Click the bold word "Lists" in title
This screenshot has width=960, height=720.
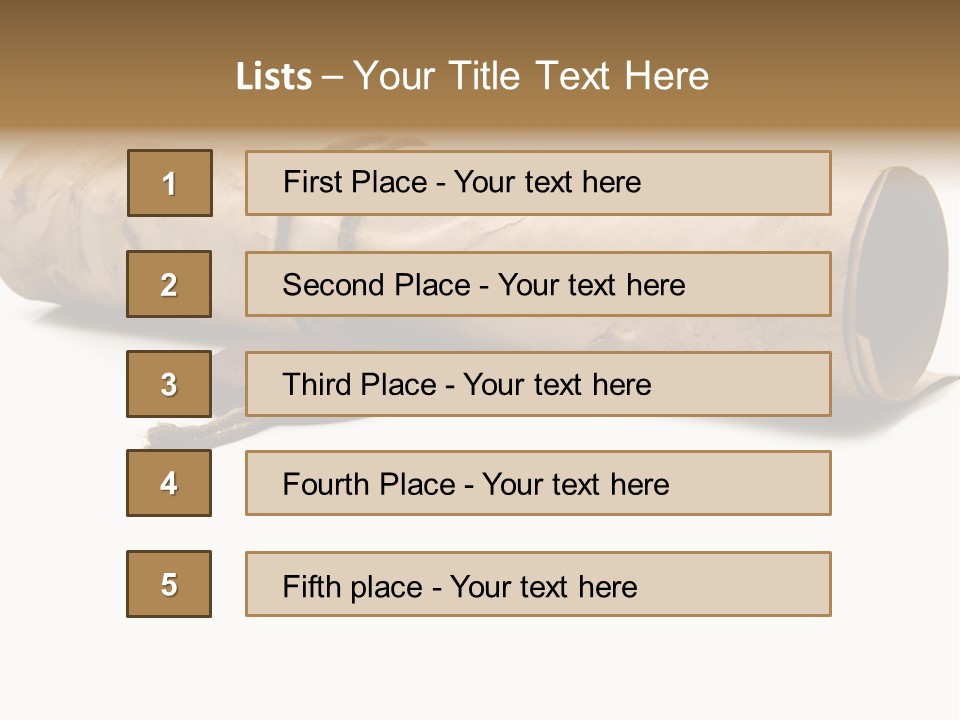(273, 77)
